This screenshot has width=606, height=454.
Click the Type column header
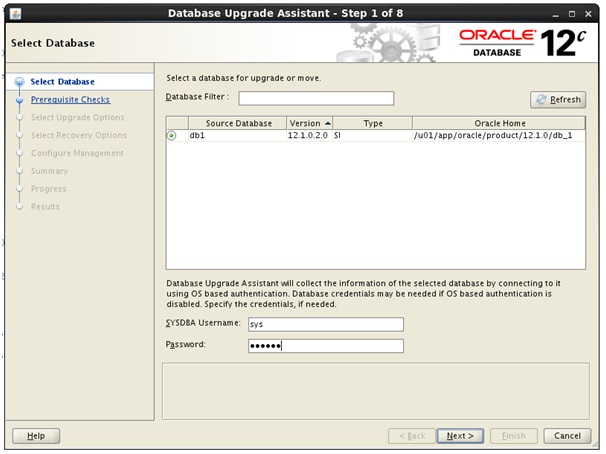[x=372, y=123]
